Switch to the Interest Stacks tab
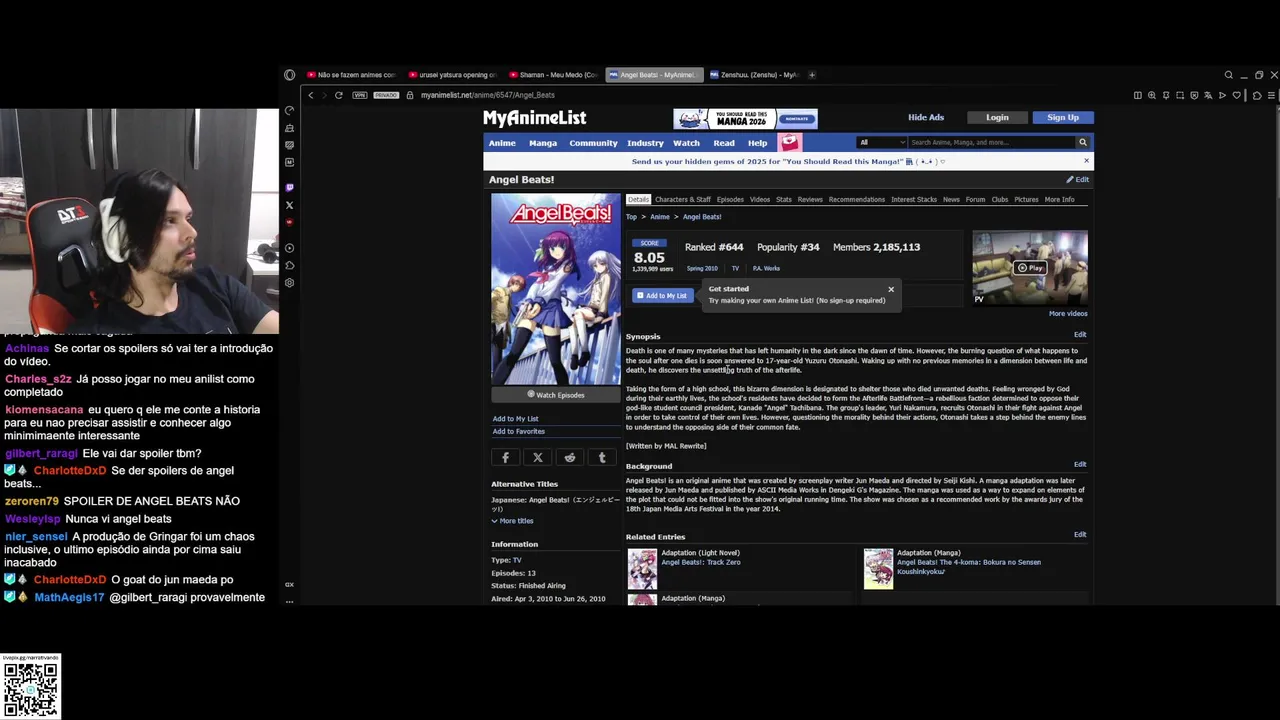Image resolution: width=1280 pixels, height=720 pixels. click(x=914, y=199)
